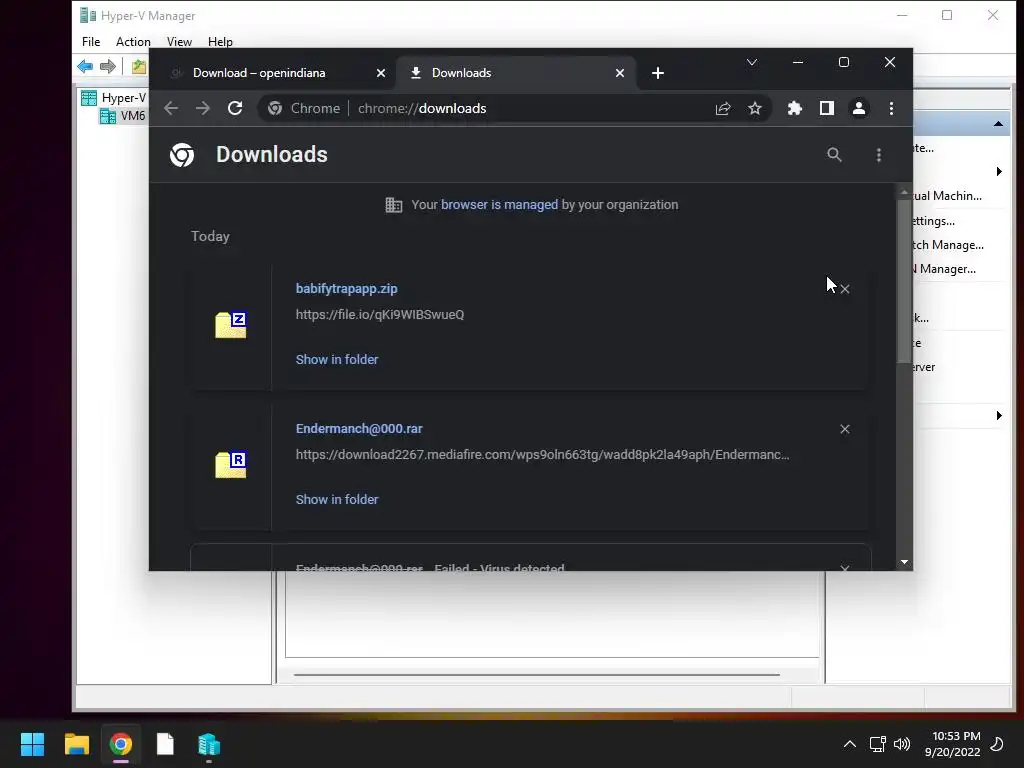Click babifytrapapp.zip file icon
The width and height of the screenshot is (1024, 768).
(231, 325)
